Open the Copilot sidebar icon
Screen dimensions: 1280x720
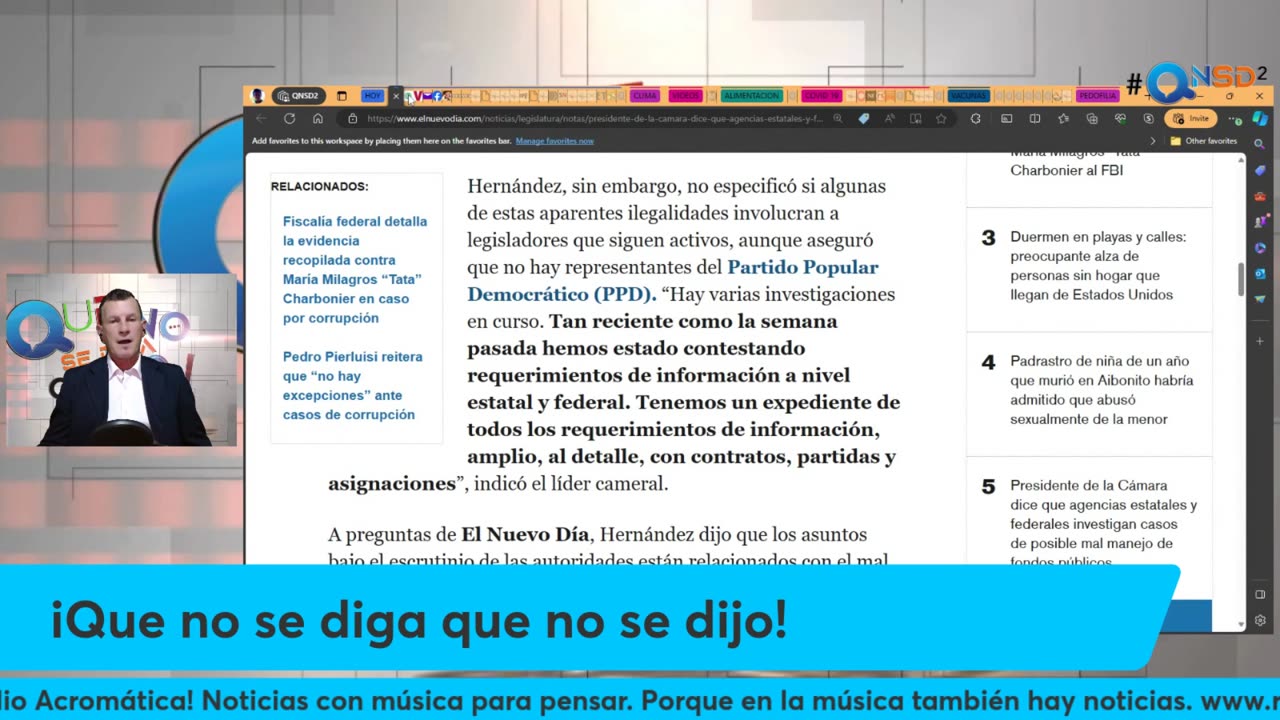click(1259, 118)
